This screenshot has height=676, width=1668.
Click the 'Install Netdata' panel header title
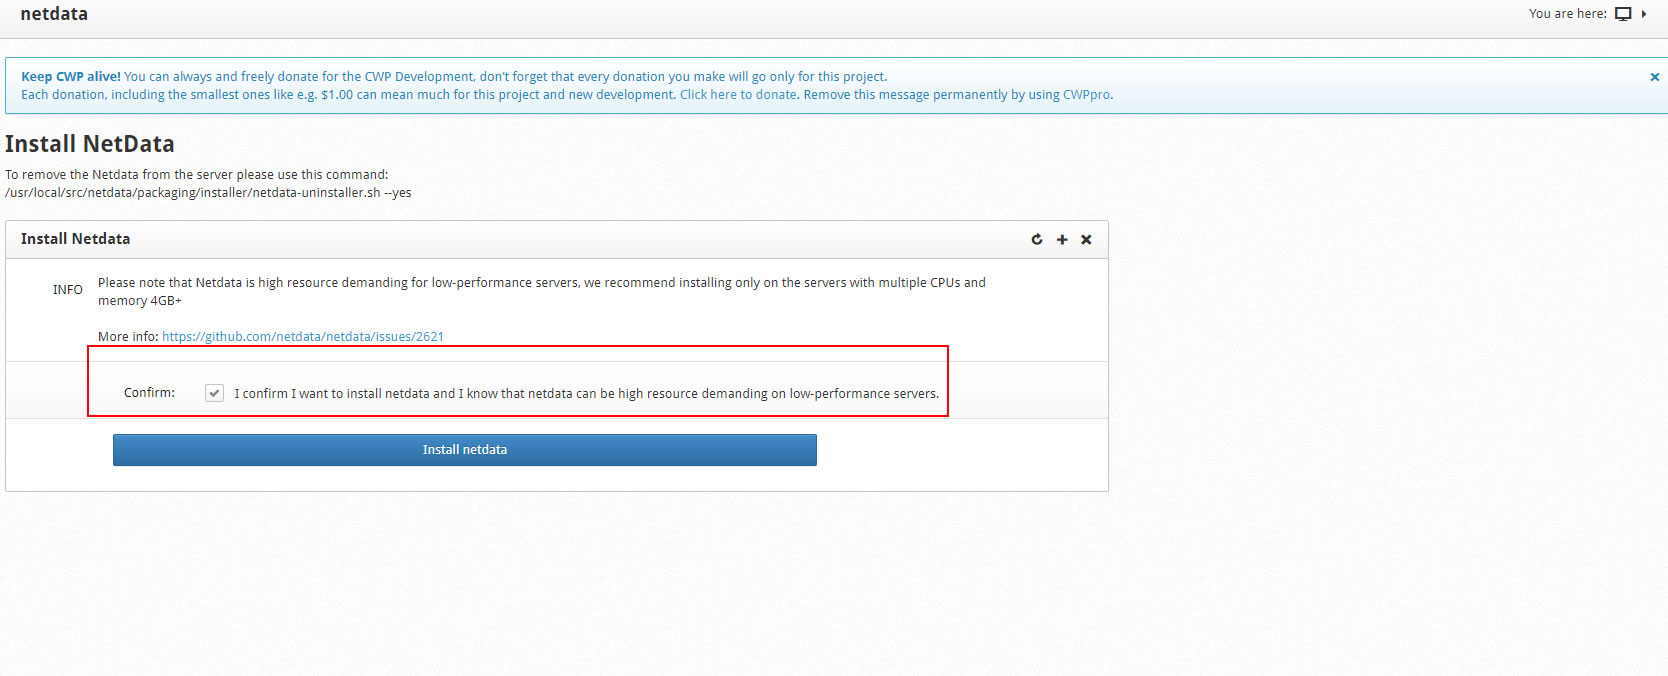[76, 239]
